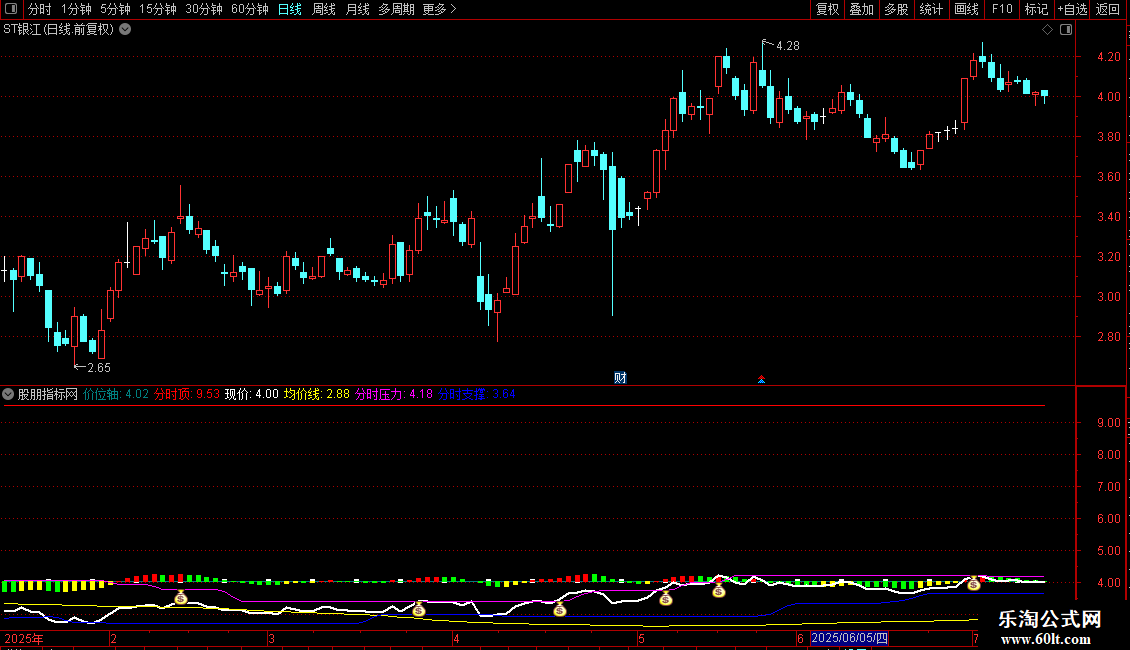Expand the 股朋指标网 indicator dropdown
This screenshot has height=650, width=1130.
tap(8, 394)
